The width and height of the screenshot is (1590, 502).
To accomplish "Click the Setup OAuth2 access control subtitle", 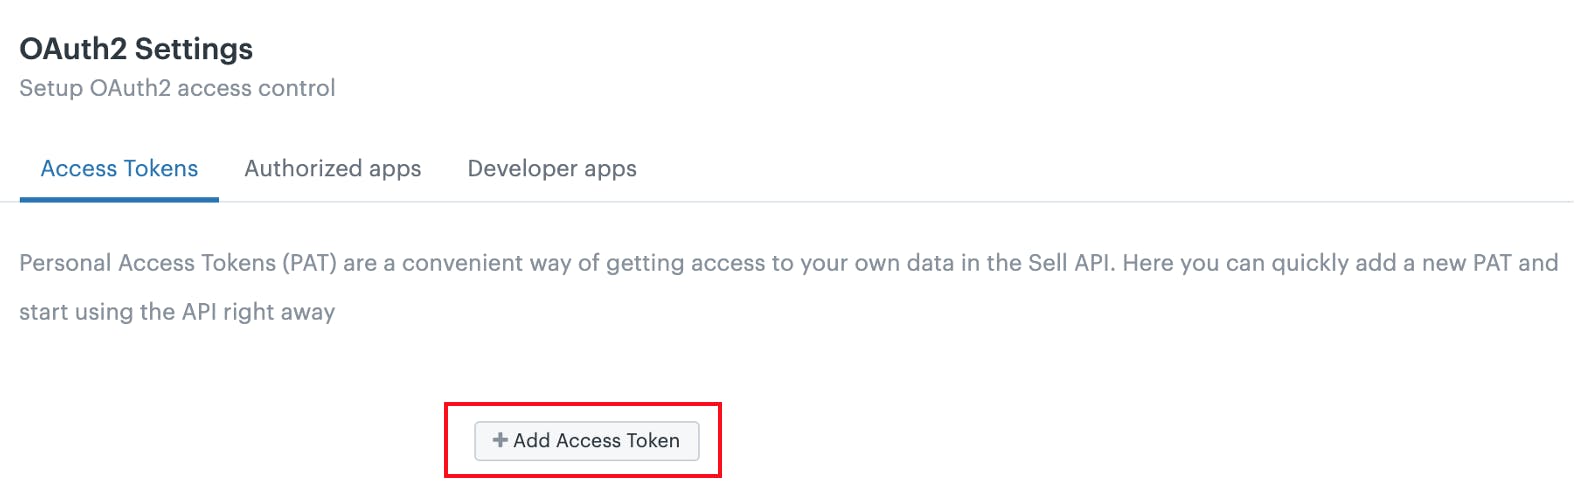I will tap(177, 88).
